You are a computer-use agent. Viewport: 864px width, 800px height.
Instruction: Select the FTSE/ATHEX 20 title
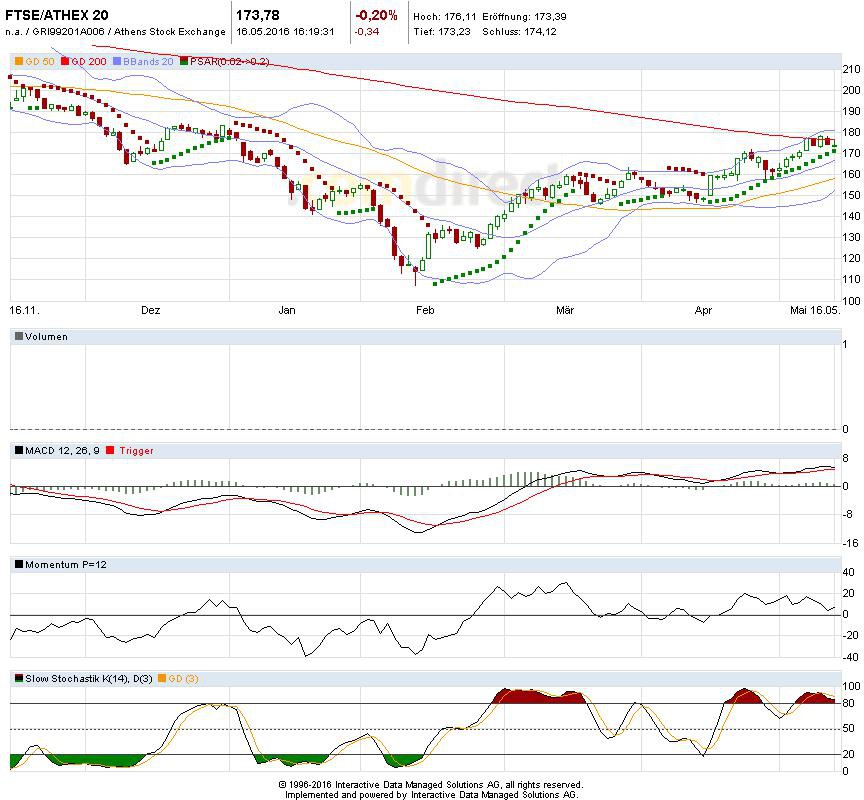pyautogui.click(x=59, y=15)
